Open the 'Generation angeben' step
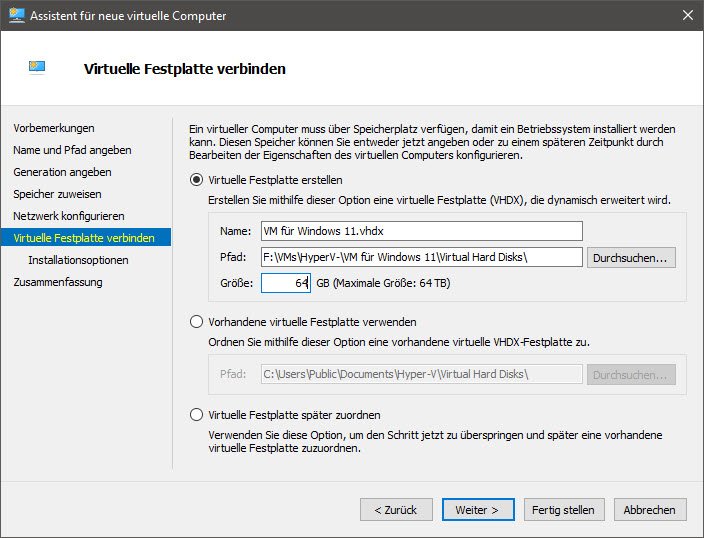The image size is (704, 538). click(x=62, y=172)
